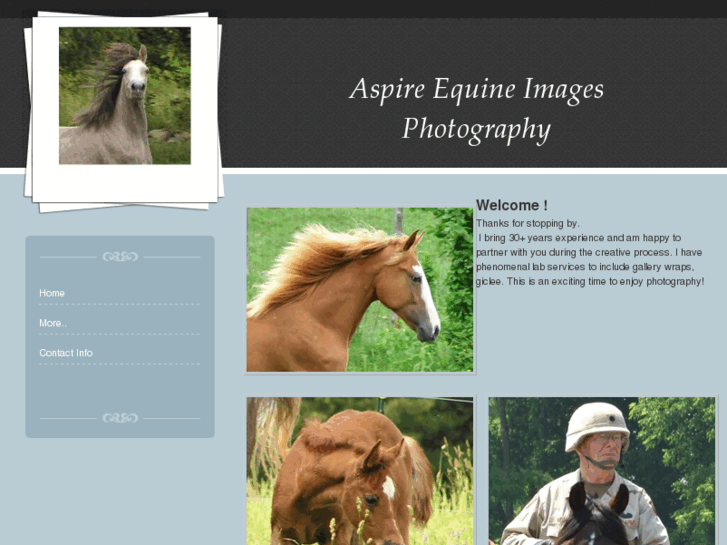Open the Home navigation link
The width and height of the screenshot is (727, 545).
click(52, 293)
